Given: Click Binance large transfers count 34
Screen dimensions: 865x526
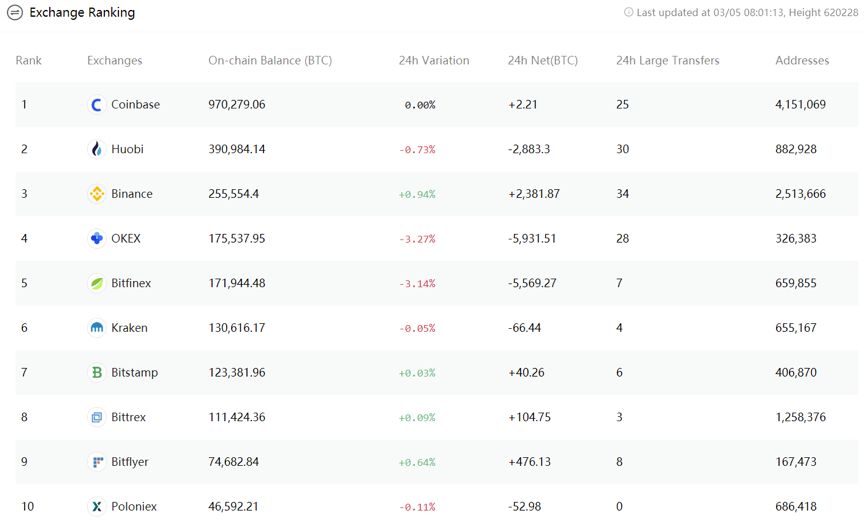Looking at the screenshot, I should point(622,194).
